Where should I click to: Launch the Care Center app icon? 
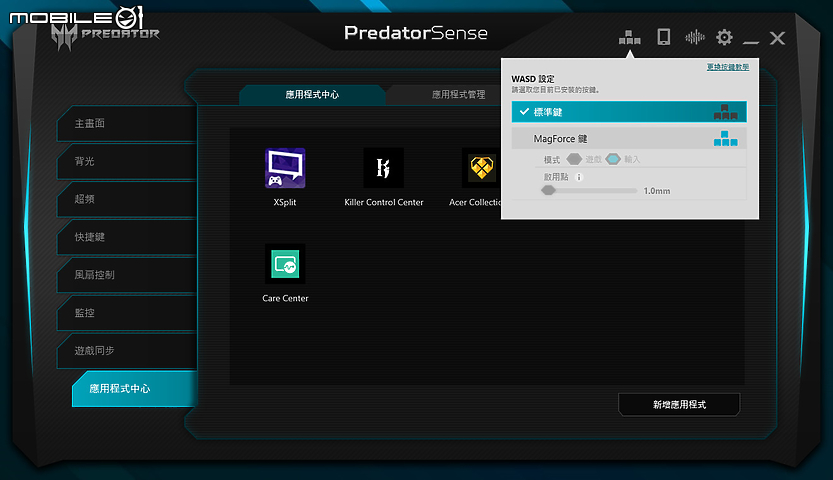pyautogui.click(x=285, y=264)
